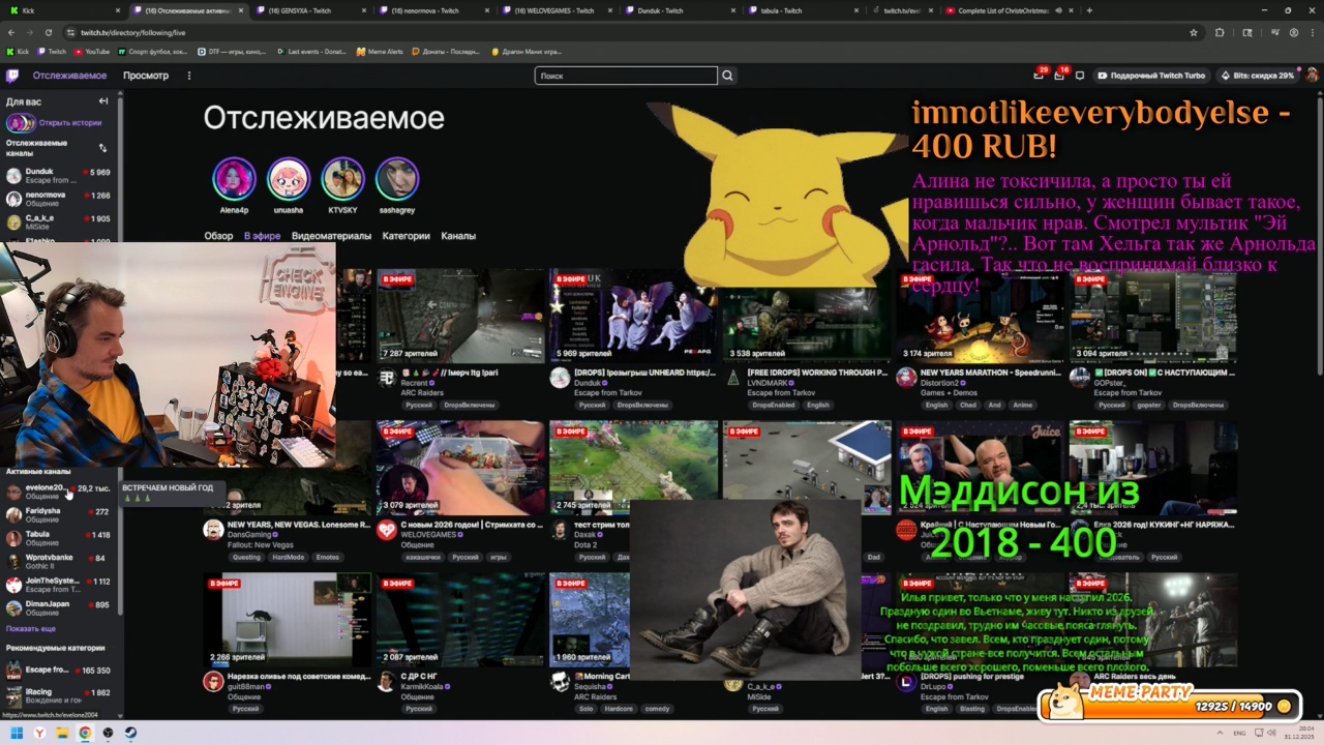The height and width of the screenshot is (745, 1324).
Task: Focus the Поиск search field
Action: point(626,76)
